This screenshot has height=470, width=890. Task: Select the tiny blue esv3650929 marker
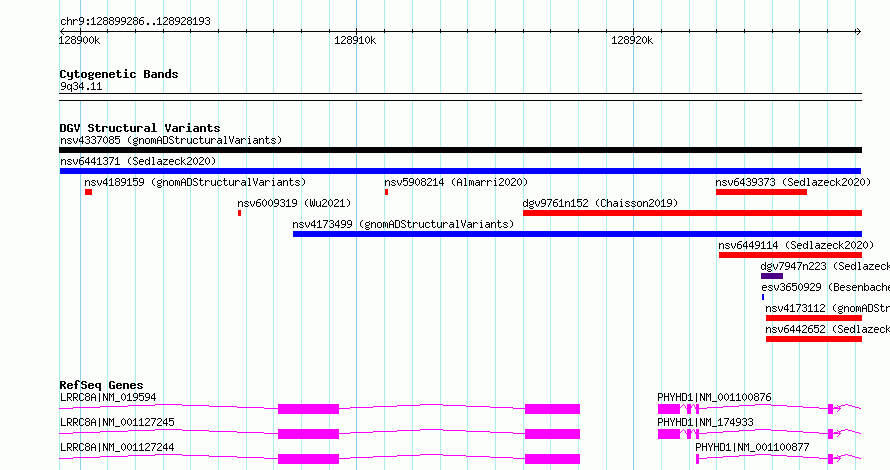click(763, 297)
